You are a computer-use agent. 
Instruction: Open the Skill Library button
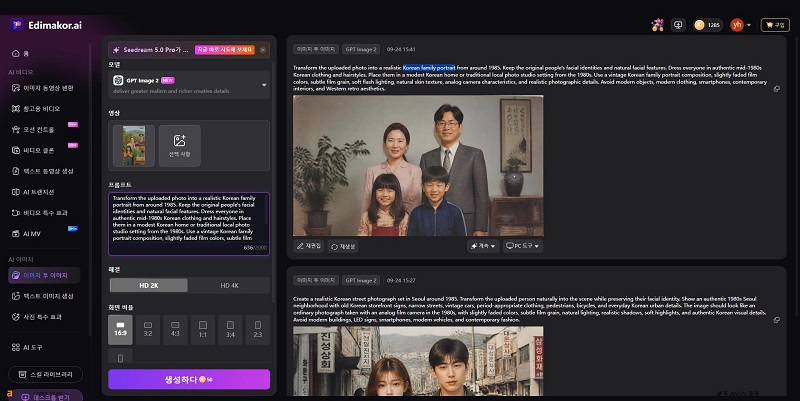coord(45,374)
